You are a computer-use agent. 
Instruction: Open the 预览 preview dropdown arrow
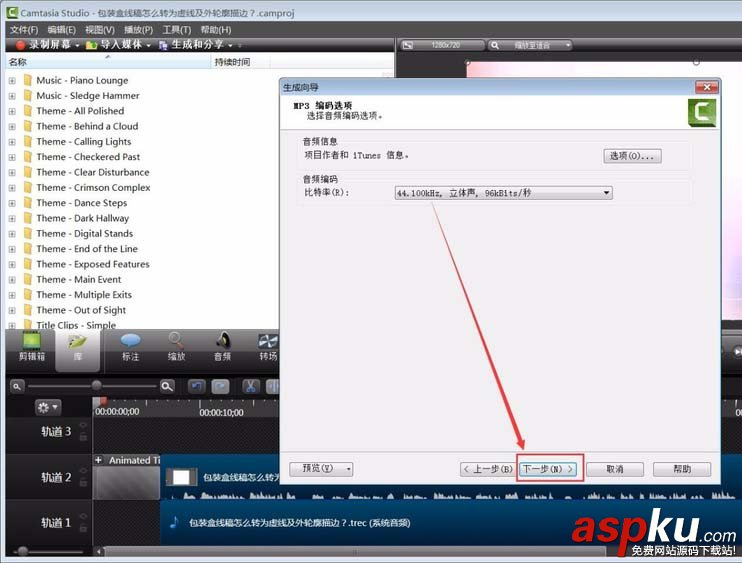click(348, 469)
